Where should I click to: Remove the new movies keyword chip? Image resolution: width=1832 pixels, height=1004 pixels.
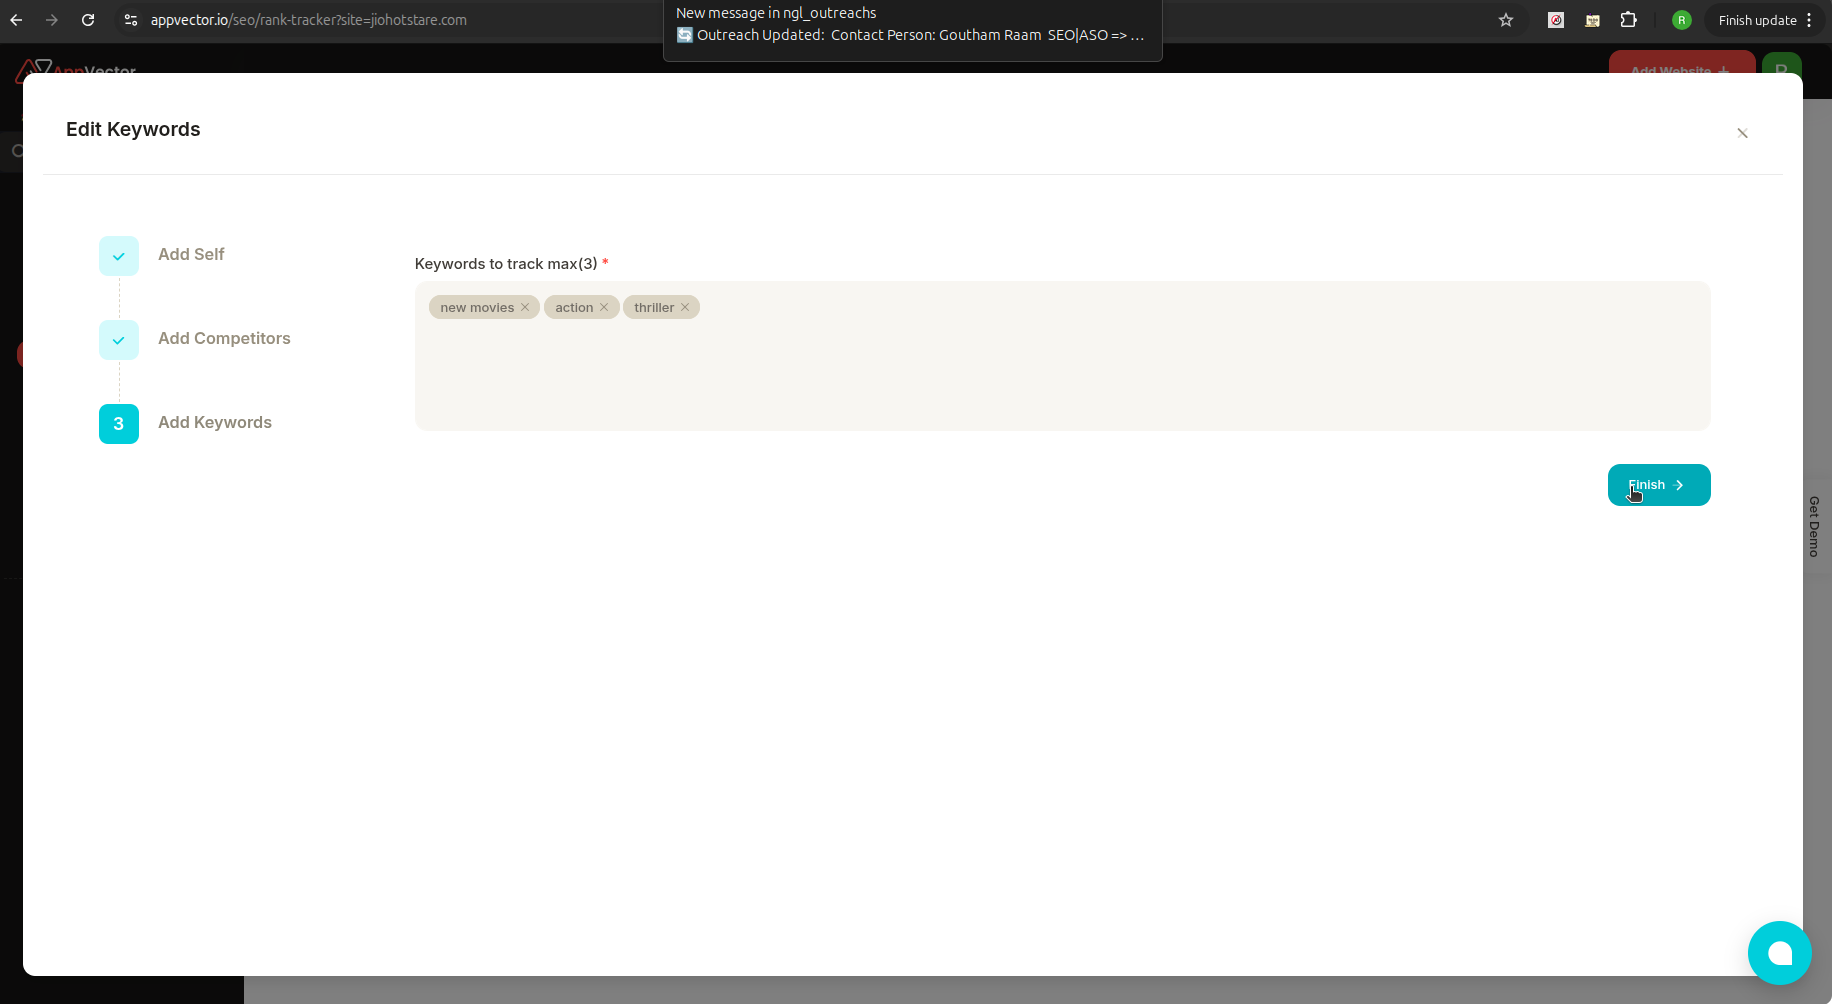[x=525, y=307]
